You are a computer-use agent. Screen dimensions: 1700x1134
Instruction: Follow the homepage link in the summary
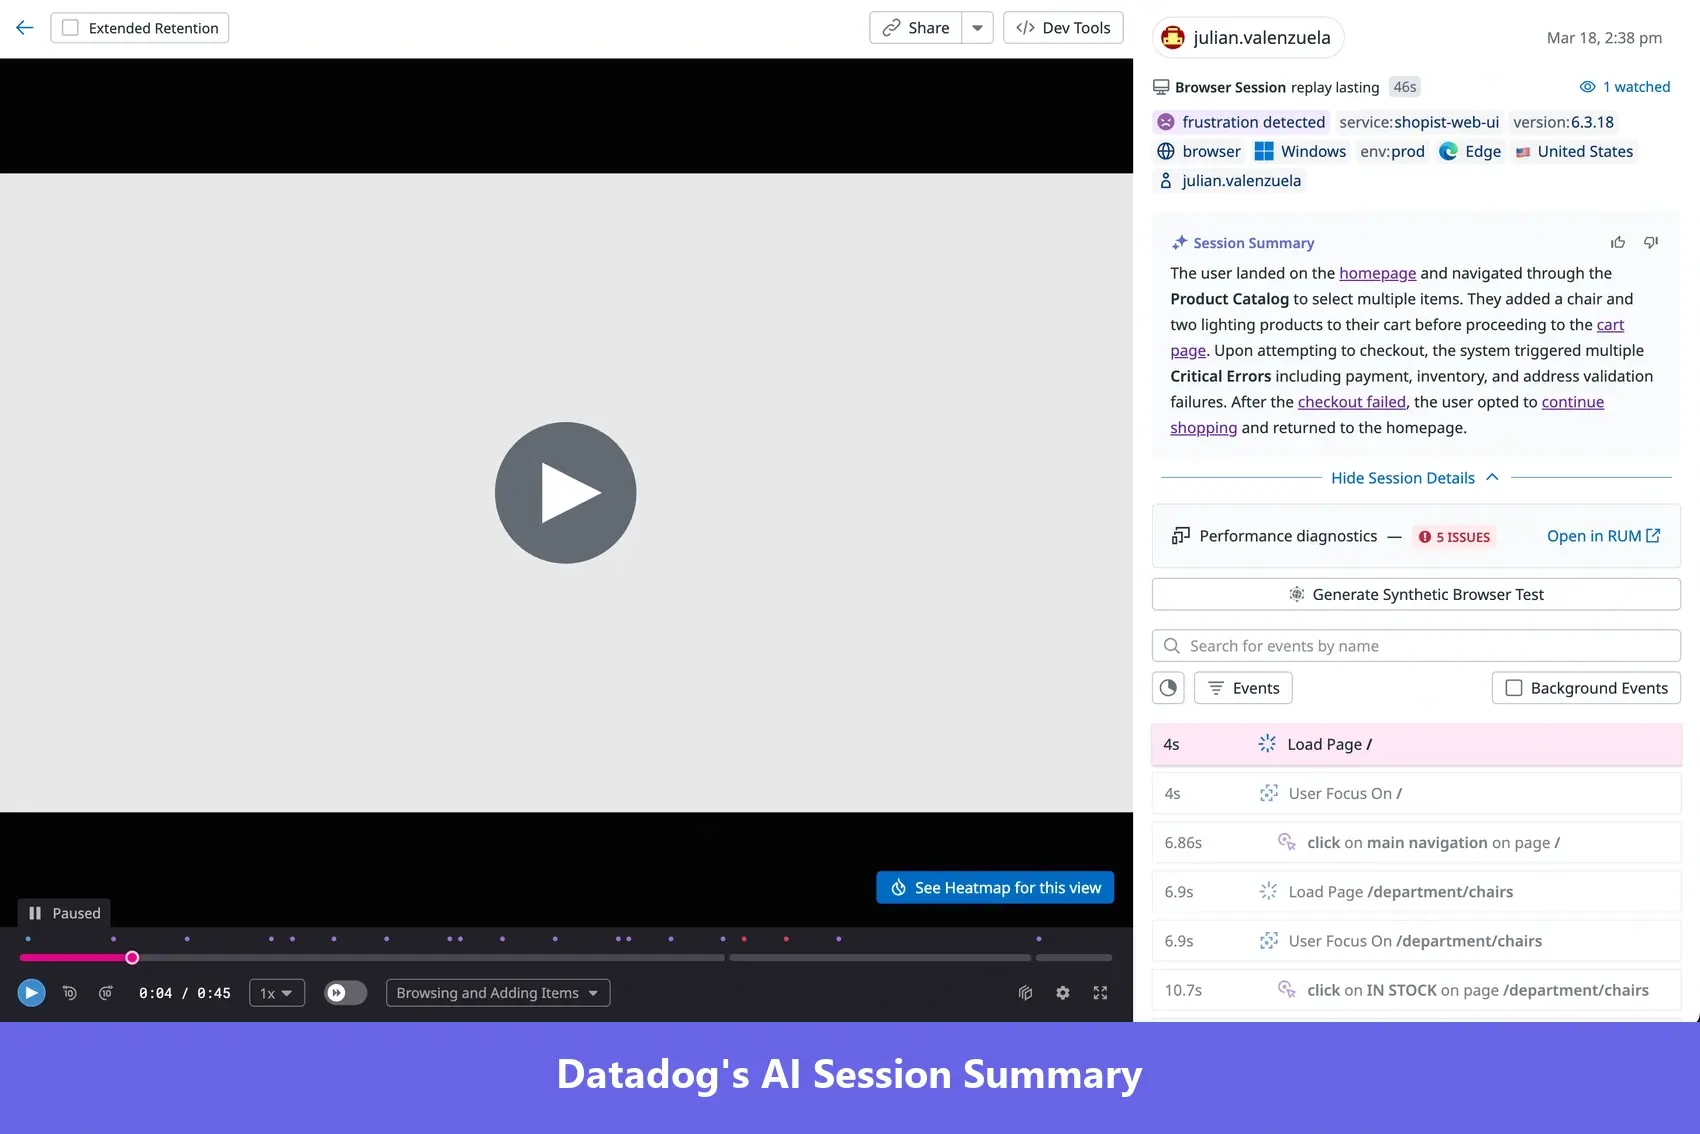[1377, 273]
